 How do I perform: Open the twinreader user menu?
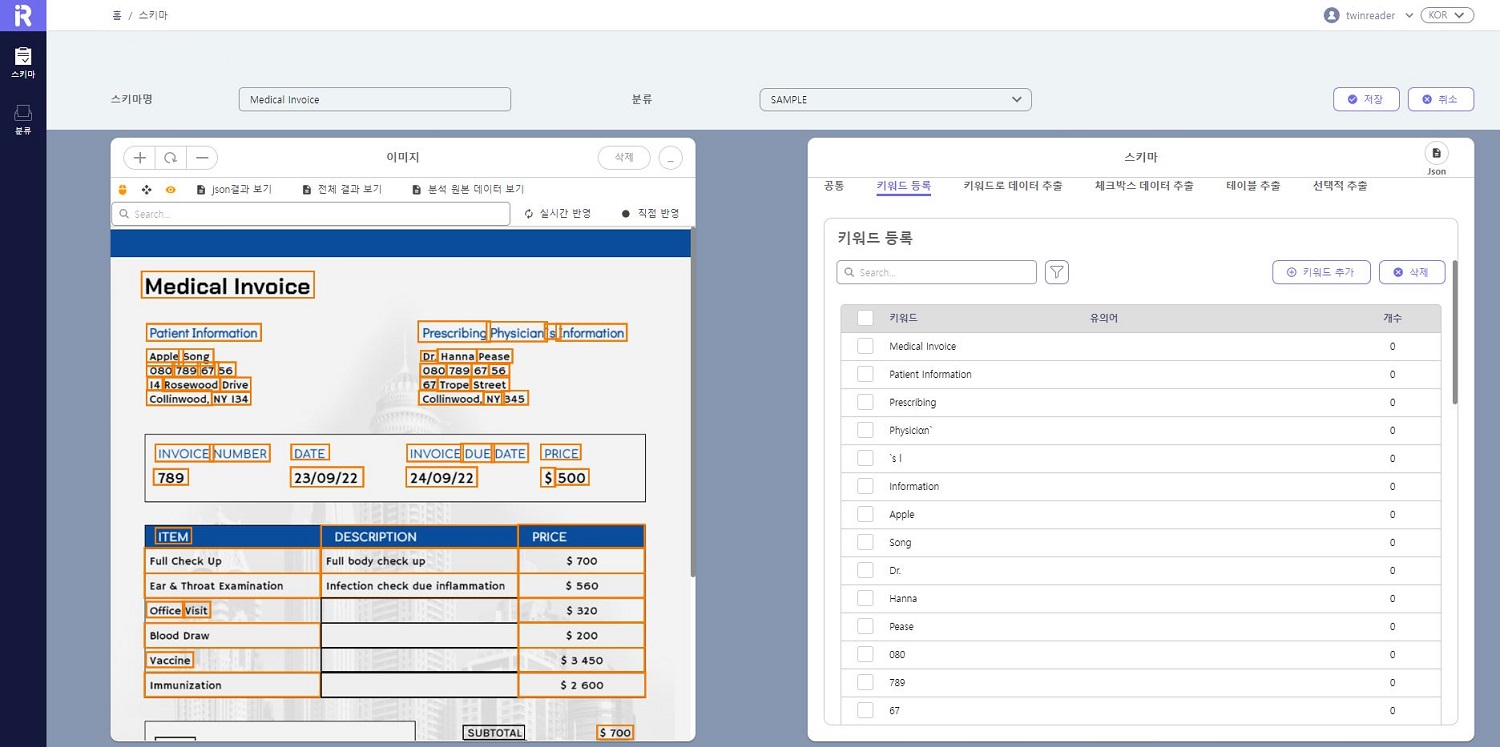[x=1368, y=15]
